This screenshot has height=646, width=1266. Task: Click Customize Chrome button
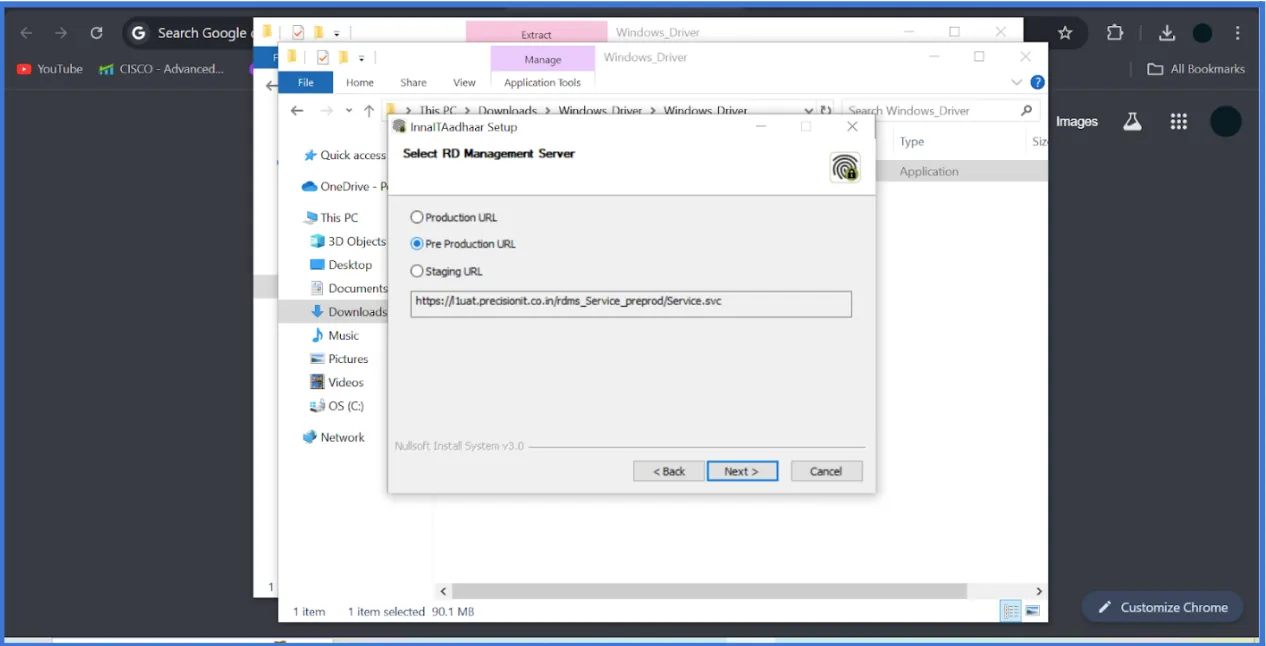1163,607
